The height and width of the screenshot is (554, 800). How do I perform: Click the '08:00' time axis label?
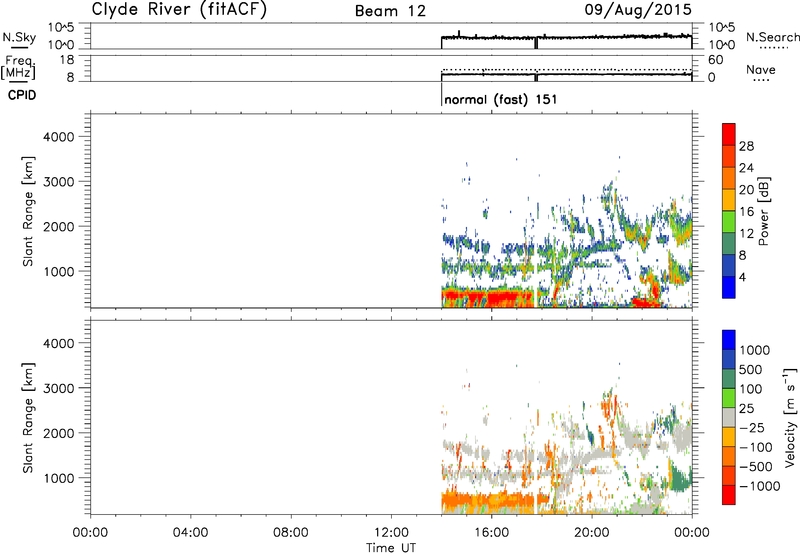click(x=291, y=533)
